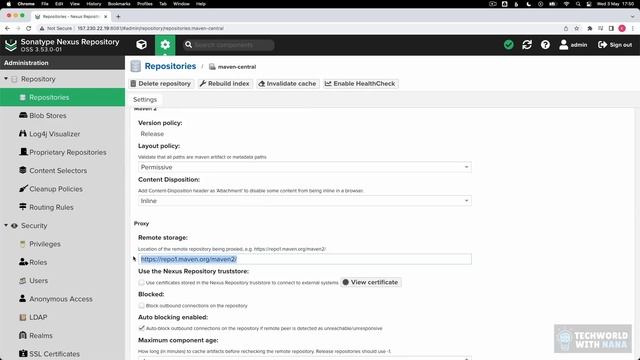Open the Wi-Fi menu bar icon
The height and width of the screenshot is (360, 640).
coord(566,4)
